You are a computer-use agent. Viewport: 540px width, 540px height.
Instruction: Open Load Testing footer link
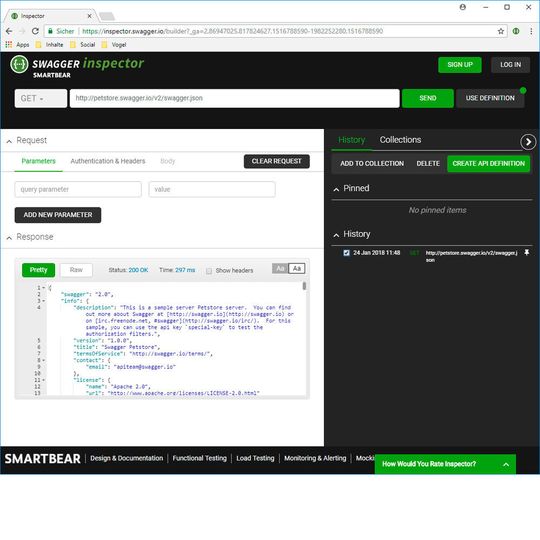pos(255,458)
